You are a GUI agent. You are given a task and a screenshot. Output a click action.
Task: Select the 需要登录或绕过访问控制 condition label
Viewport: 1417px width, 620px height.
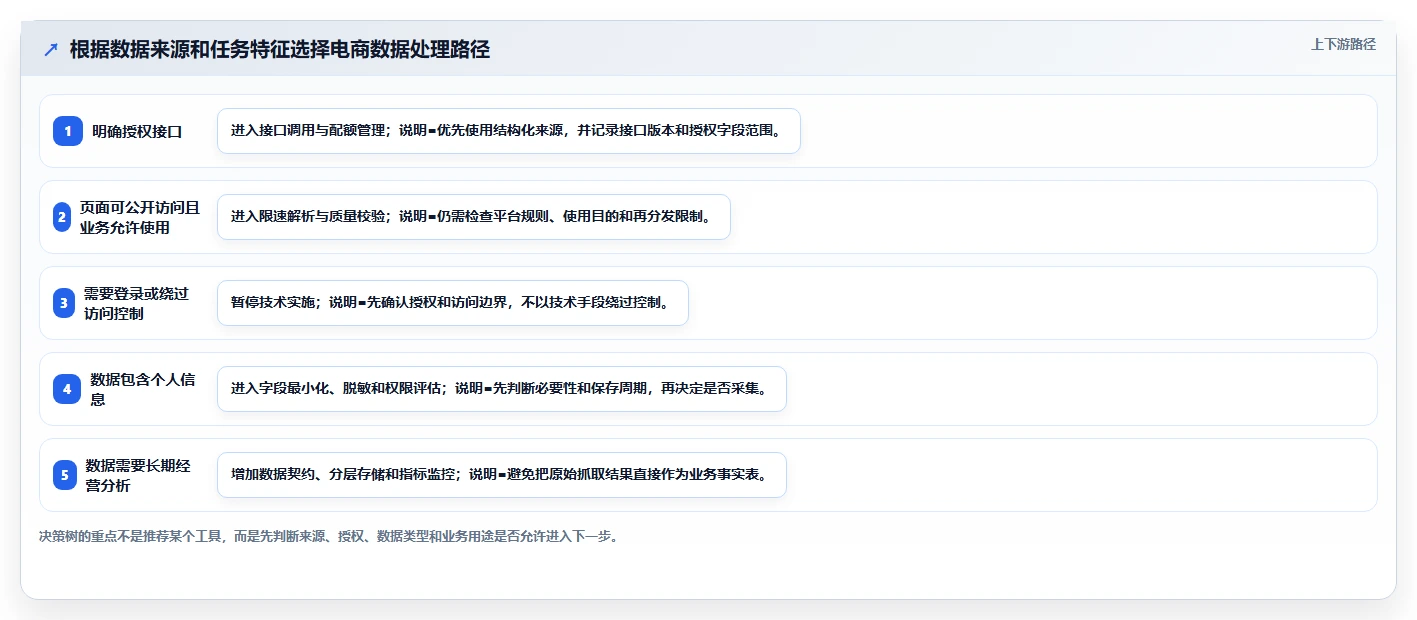click(136, 303)
